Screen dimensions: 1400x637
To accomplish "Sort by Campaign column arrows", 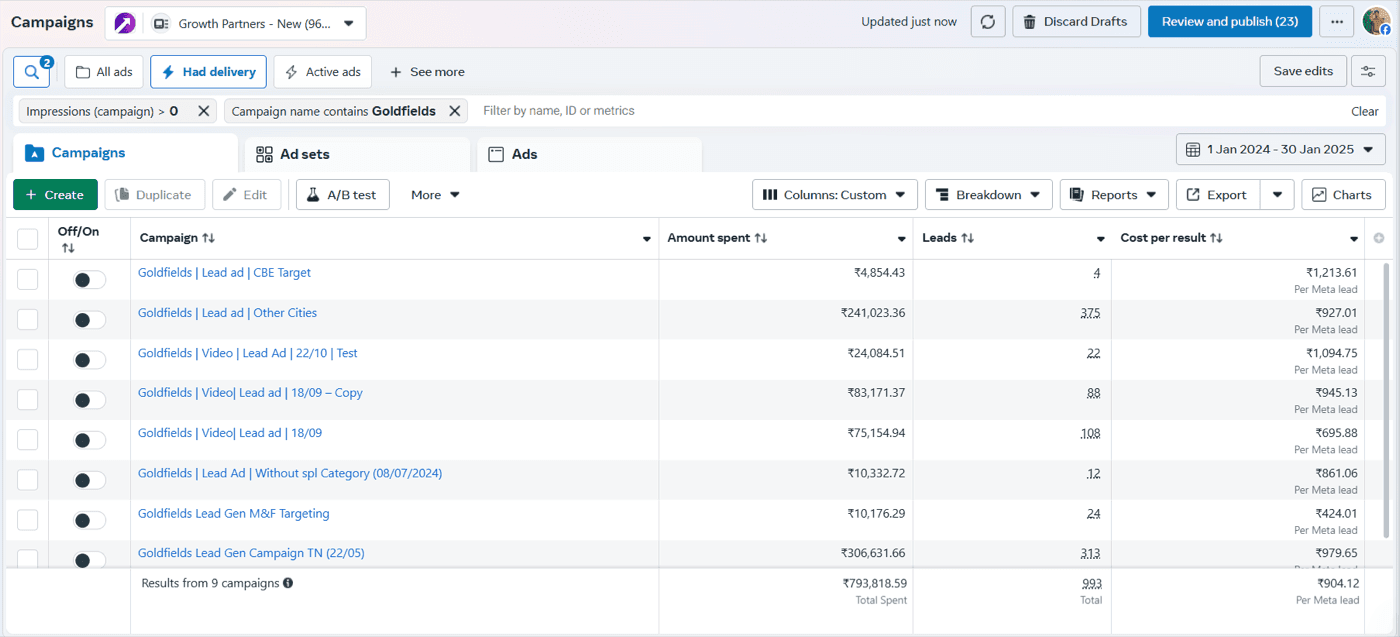I will point(208,238).
